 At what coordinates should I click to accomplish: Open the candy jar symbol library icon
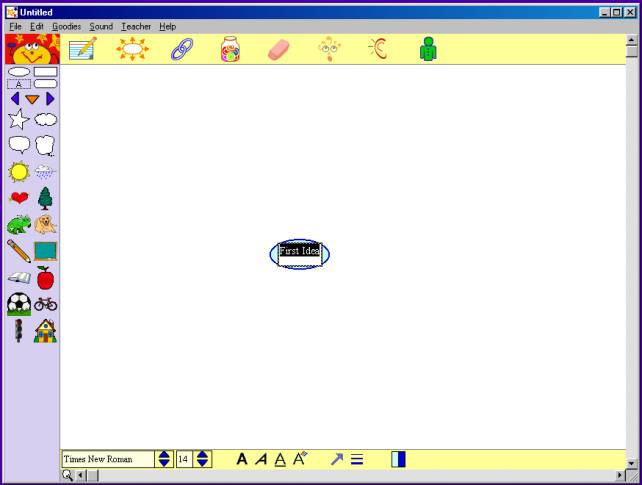click(230, 49)
